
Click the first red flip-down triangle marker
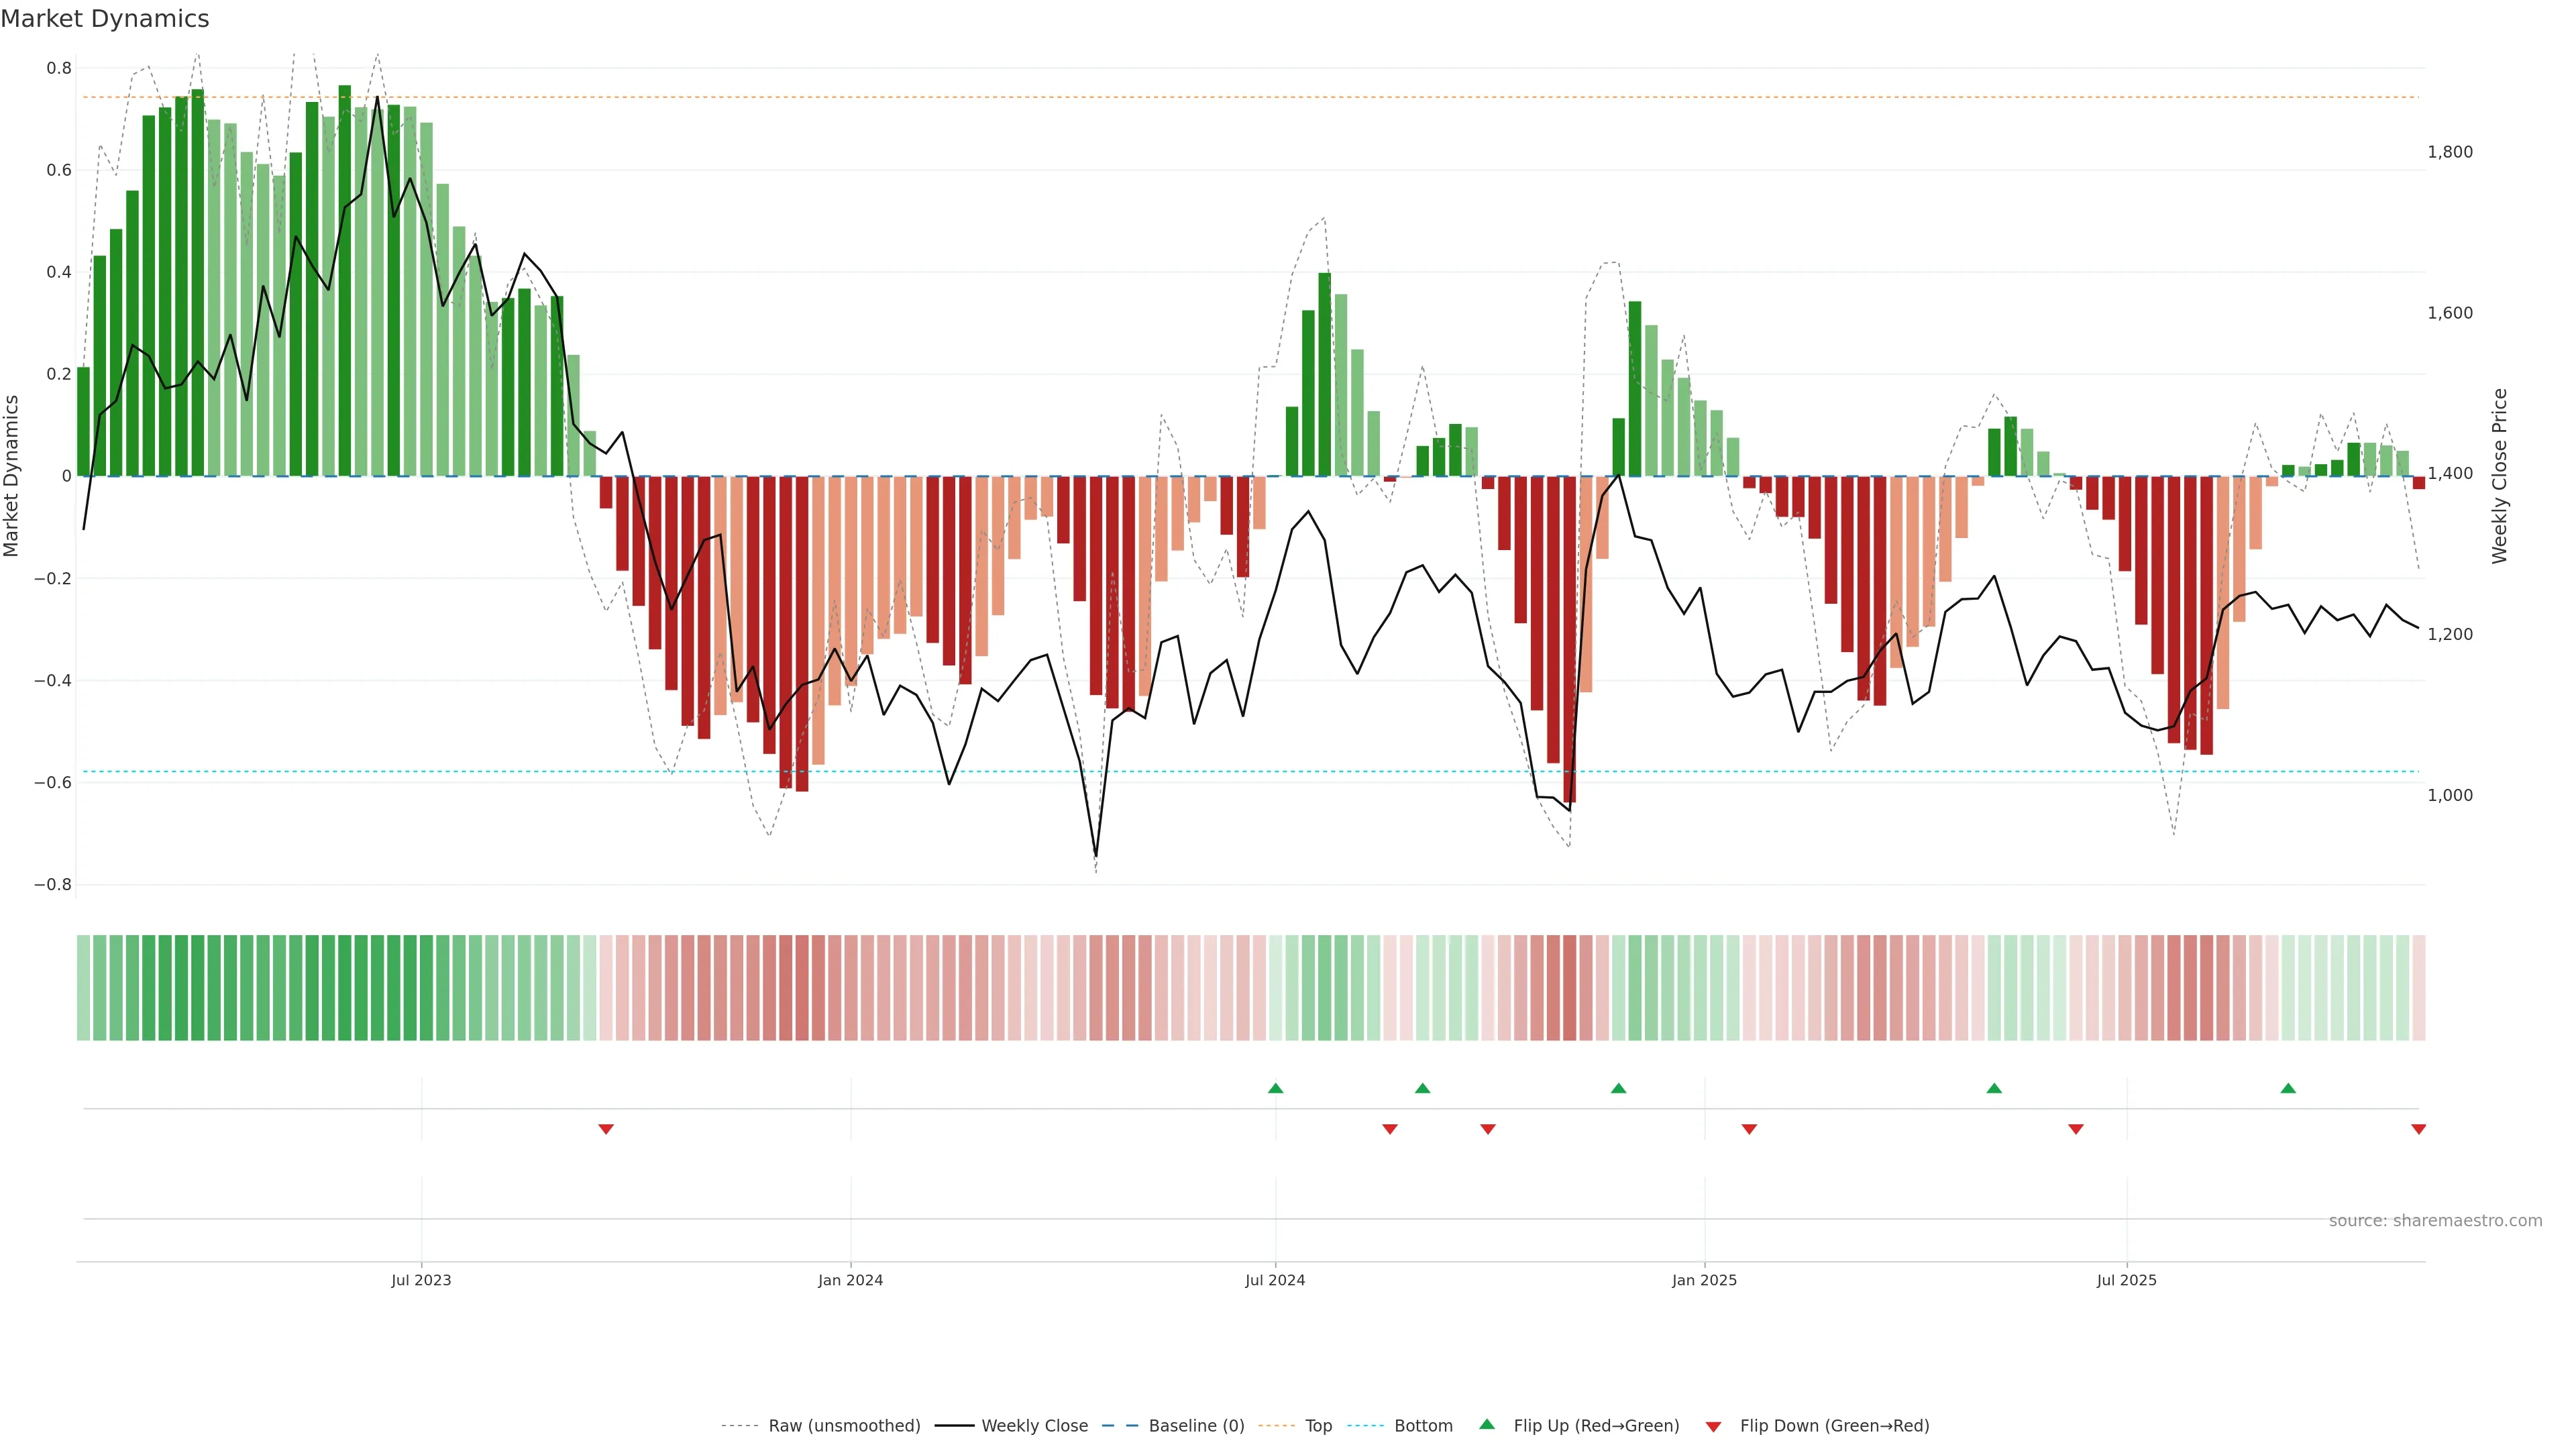605,1129
